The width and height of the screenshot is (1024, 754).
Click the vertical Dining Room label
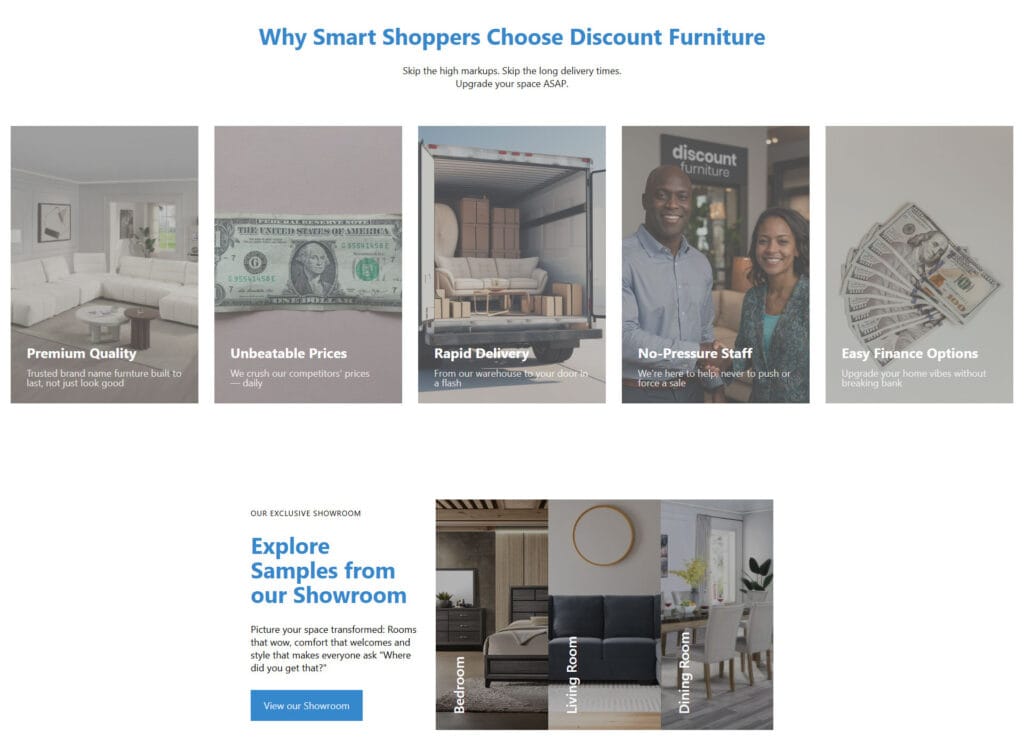click(x=684, y=672)
